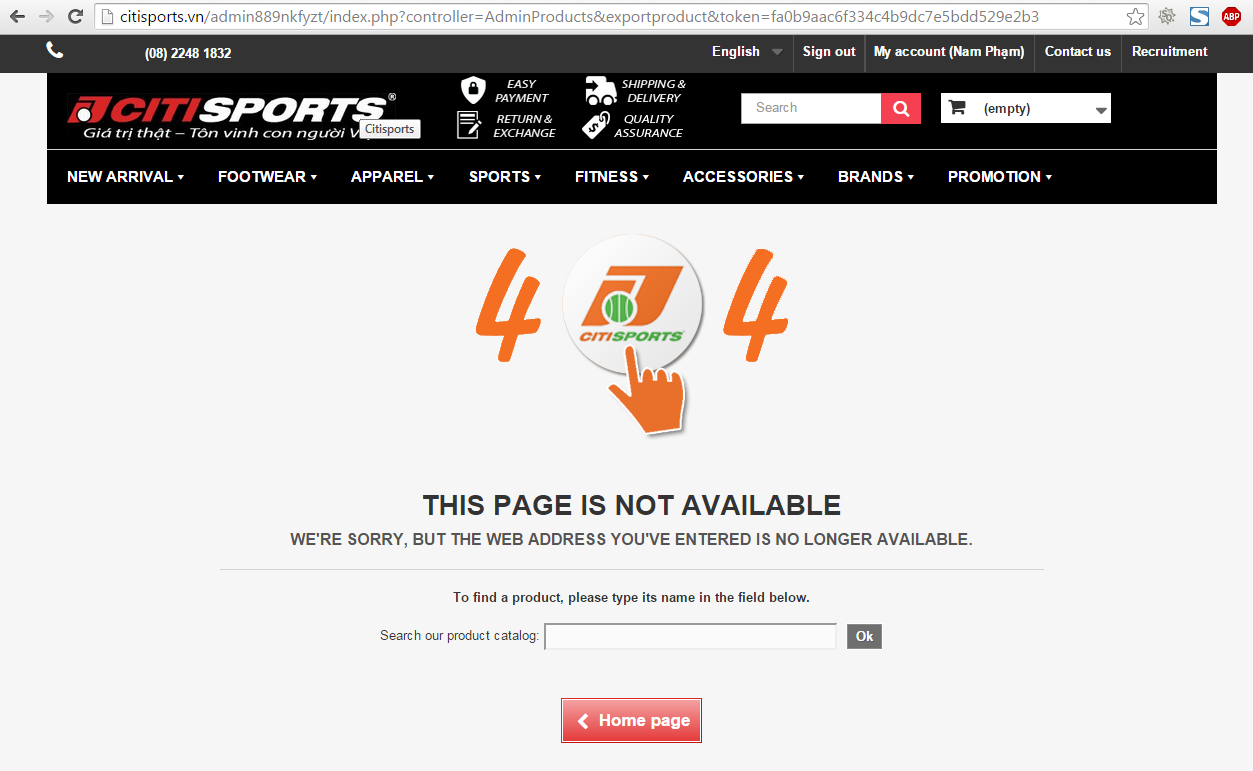This screenshot has width=1253, height=771.
Task: Expand the empty cart dropdown arrow
Action: (1101, 110)
